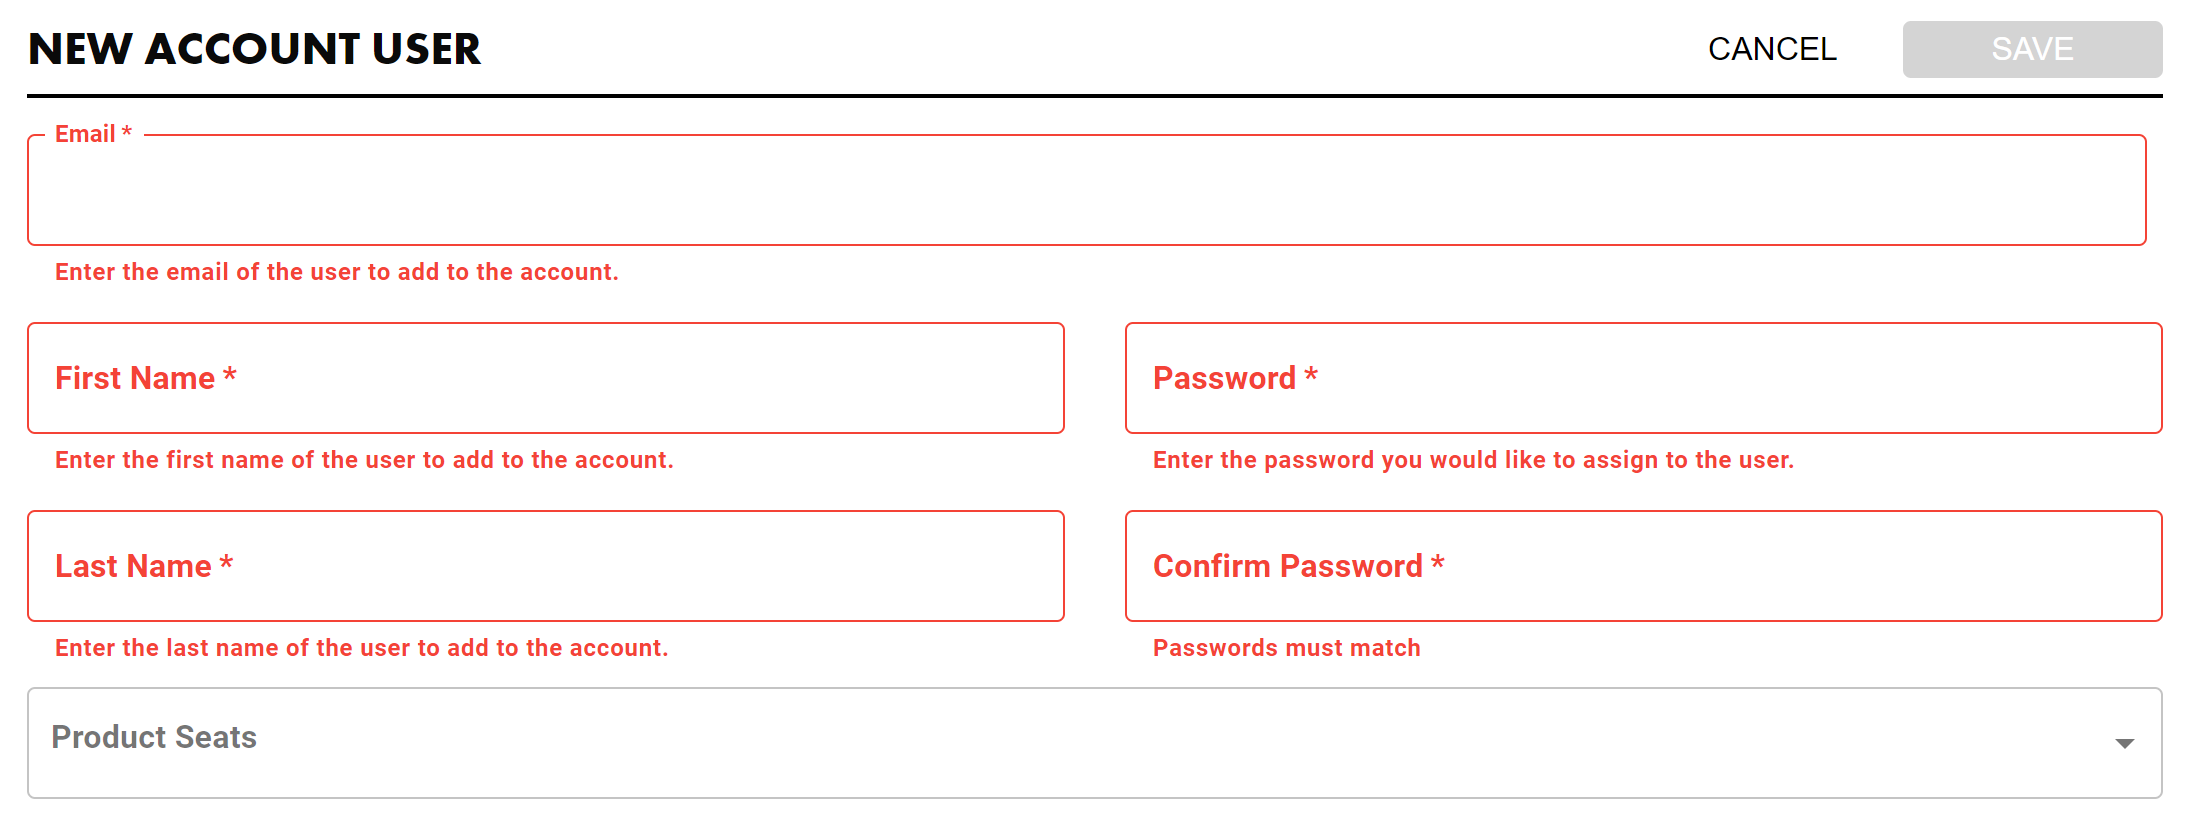Click the first name error hint text

[x=364, y=460]
